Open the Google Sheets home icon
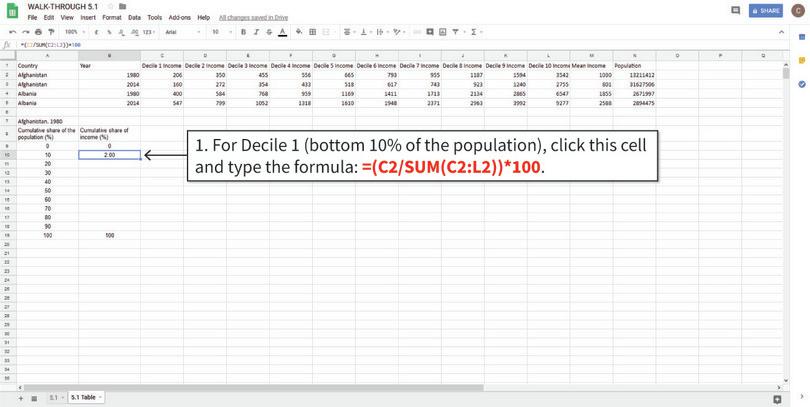This screenshot has width=810, height=407. pyautogui.click(x=12, y=11)
